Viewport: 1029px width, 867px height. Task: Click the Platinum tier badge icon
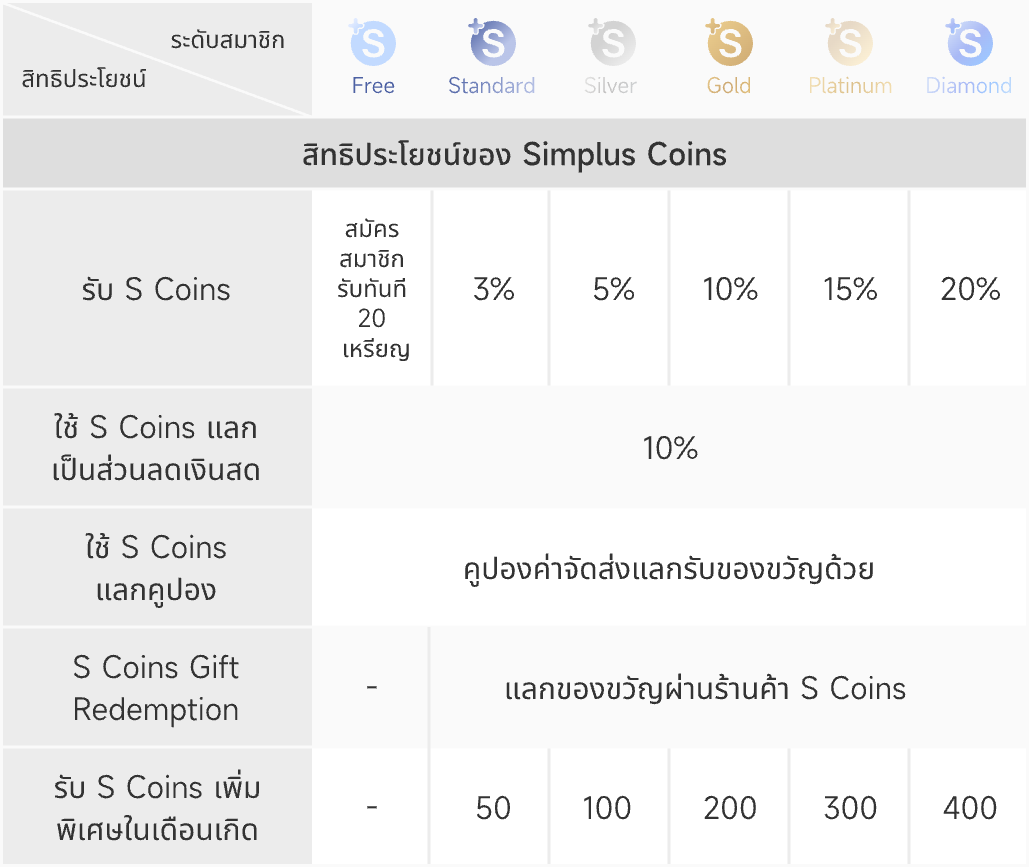click(x=849, y=43)
